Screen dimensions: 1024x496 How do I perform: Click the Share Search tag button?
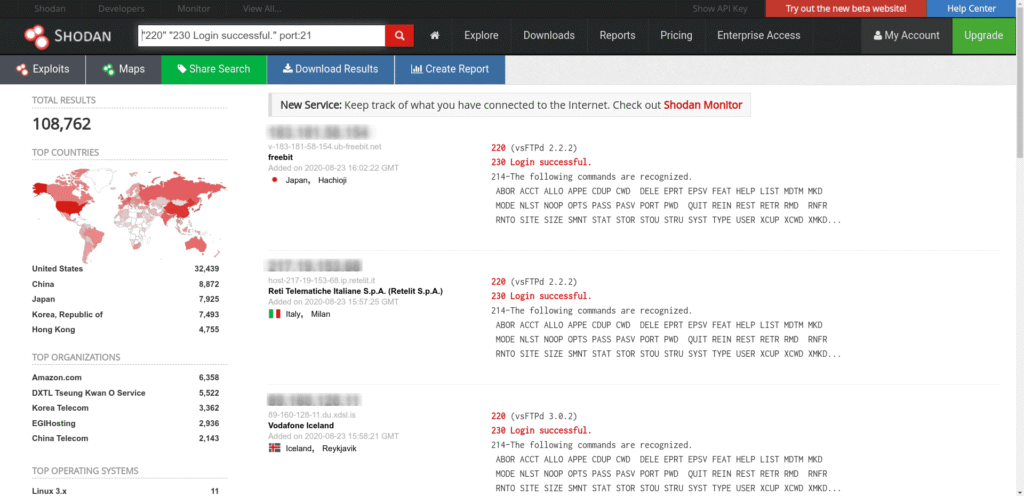[x=214, y=69]
